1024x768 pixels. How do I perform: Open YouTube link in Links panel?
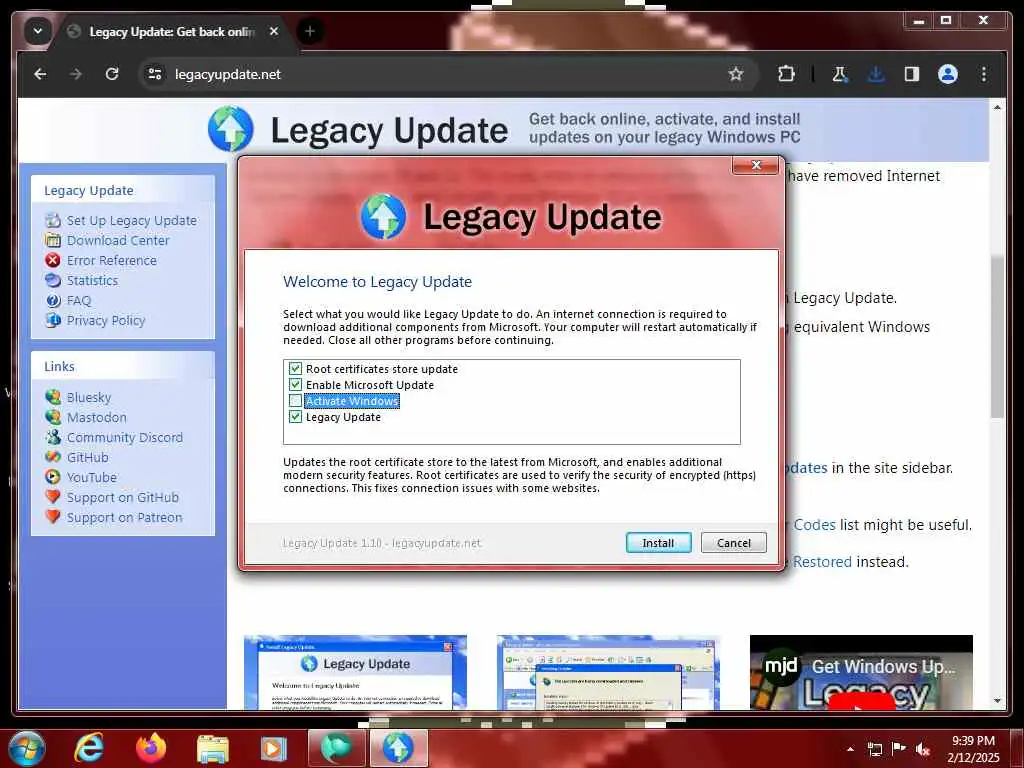[x=91, y=477]
